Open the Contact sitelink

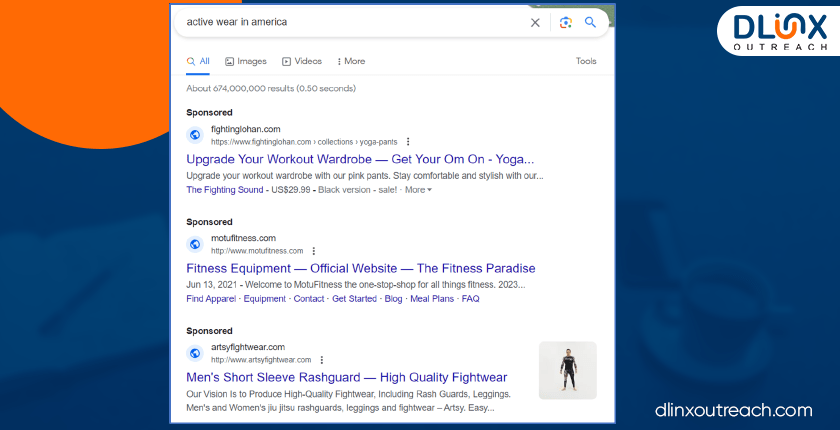(x=309, y=299)
